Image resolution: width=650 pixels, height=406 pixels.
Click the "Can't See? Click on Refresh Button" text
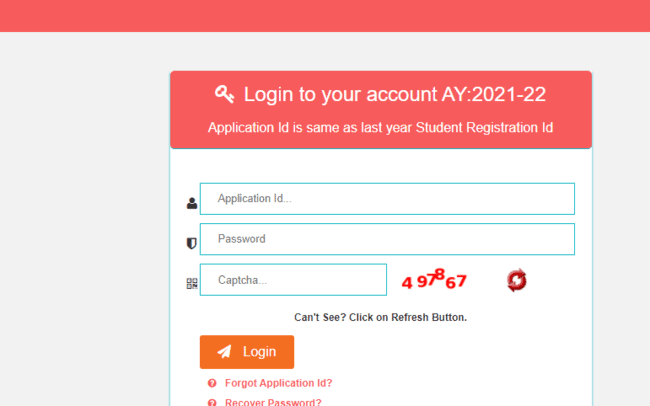(380, 317)
